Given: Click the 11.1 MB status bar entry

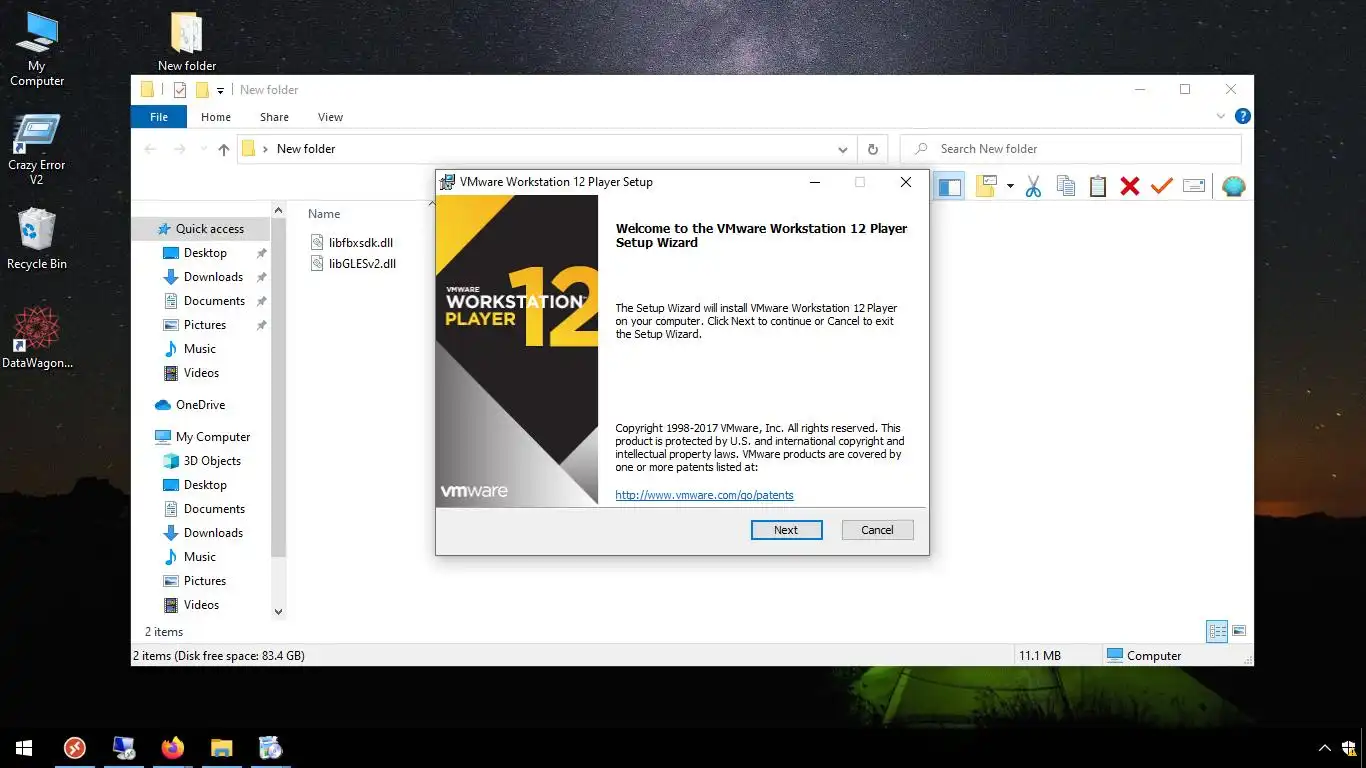Looking at the screenshot, I should tap(1040, 656).
